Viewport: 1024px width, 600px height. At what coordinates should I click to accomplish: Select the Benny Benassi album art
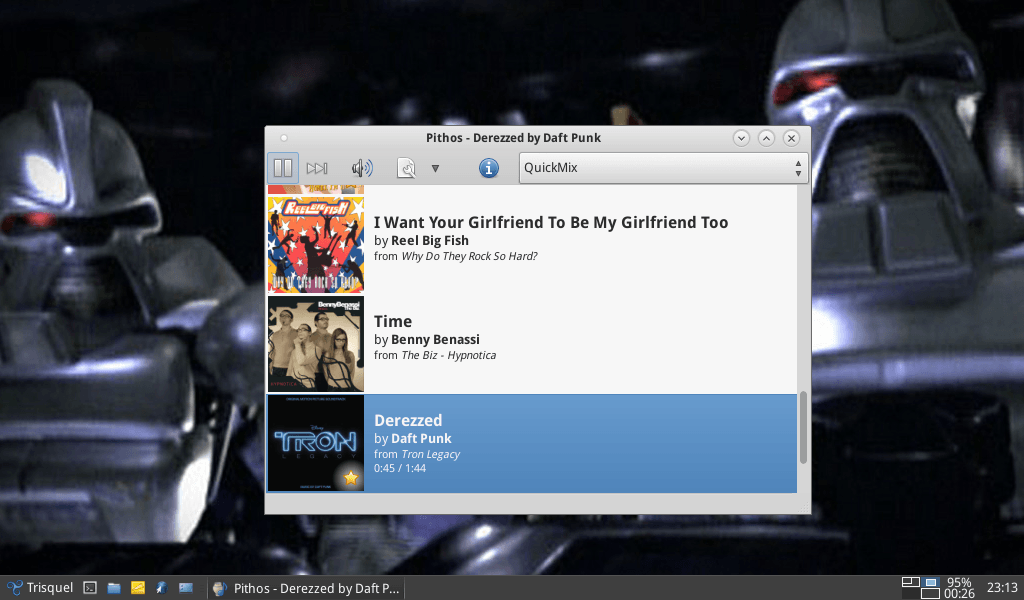tap(316, 344)
